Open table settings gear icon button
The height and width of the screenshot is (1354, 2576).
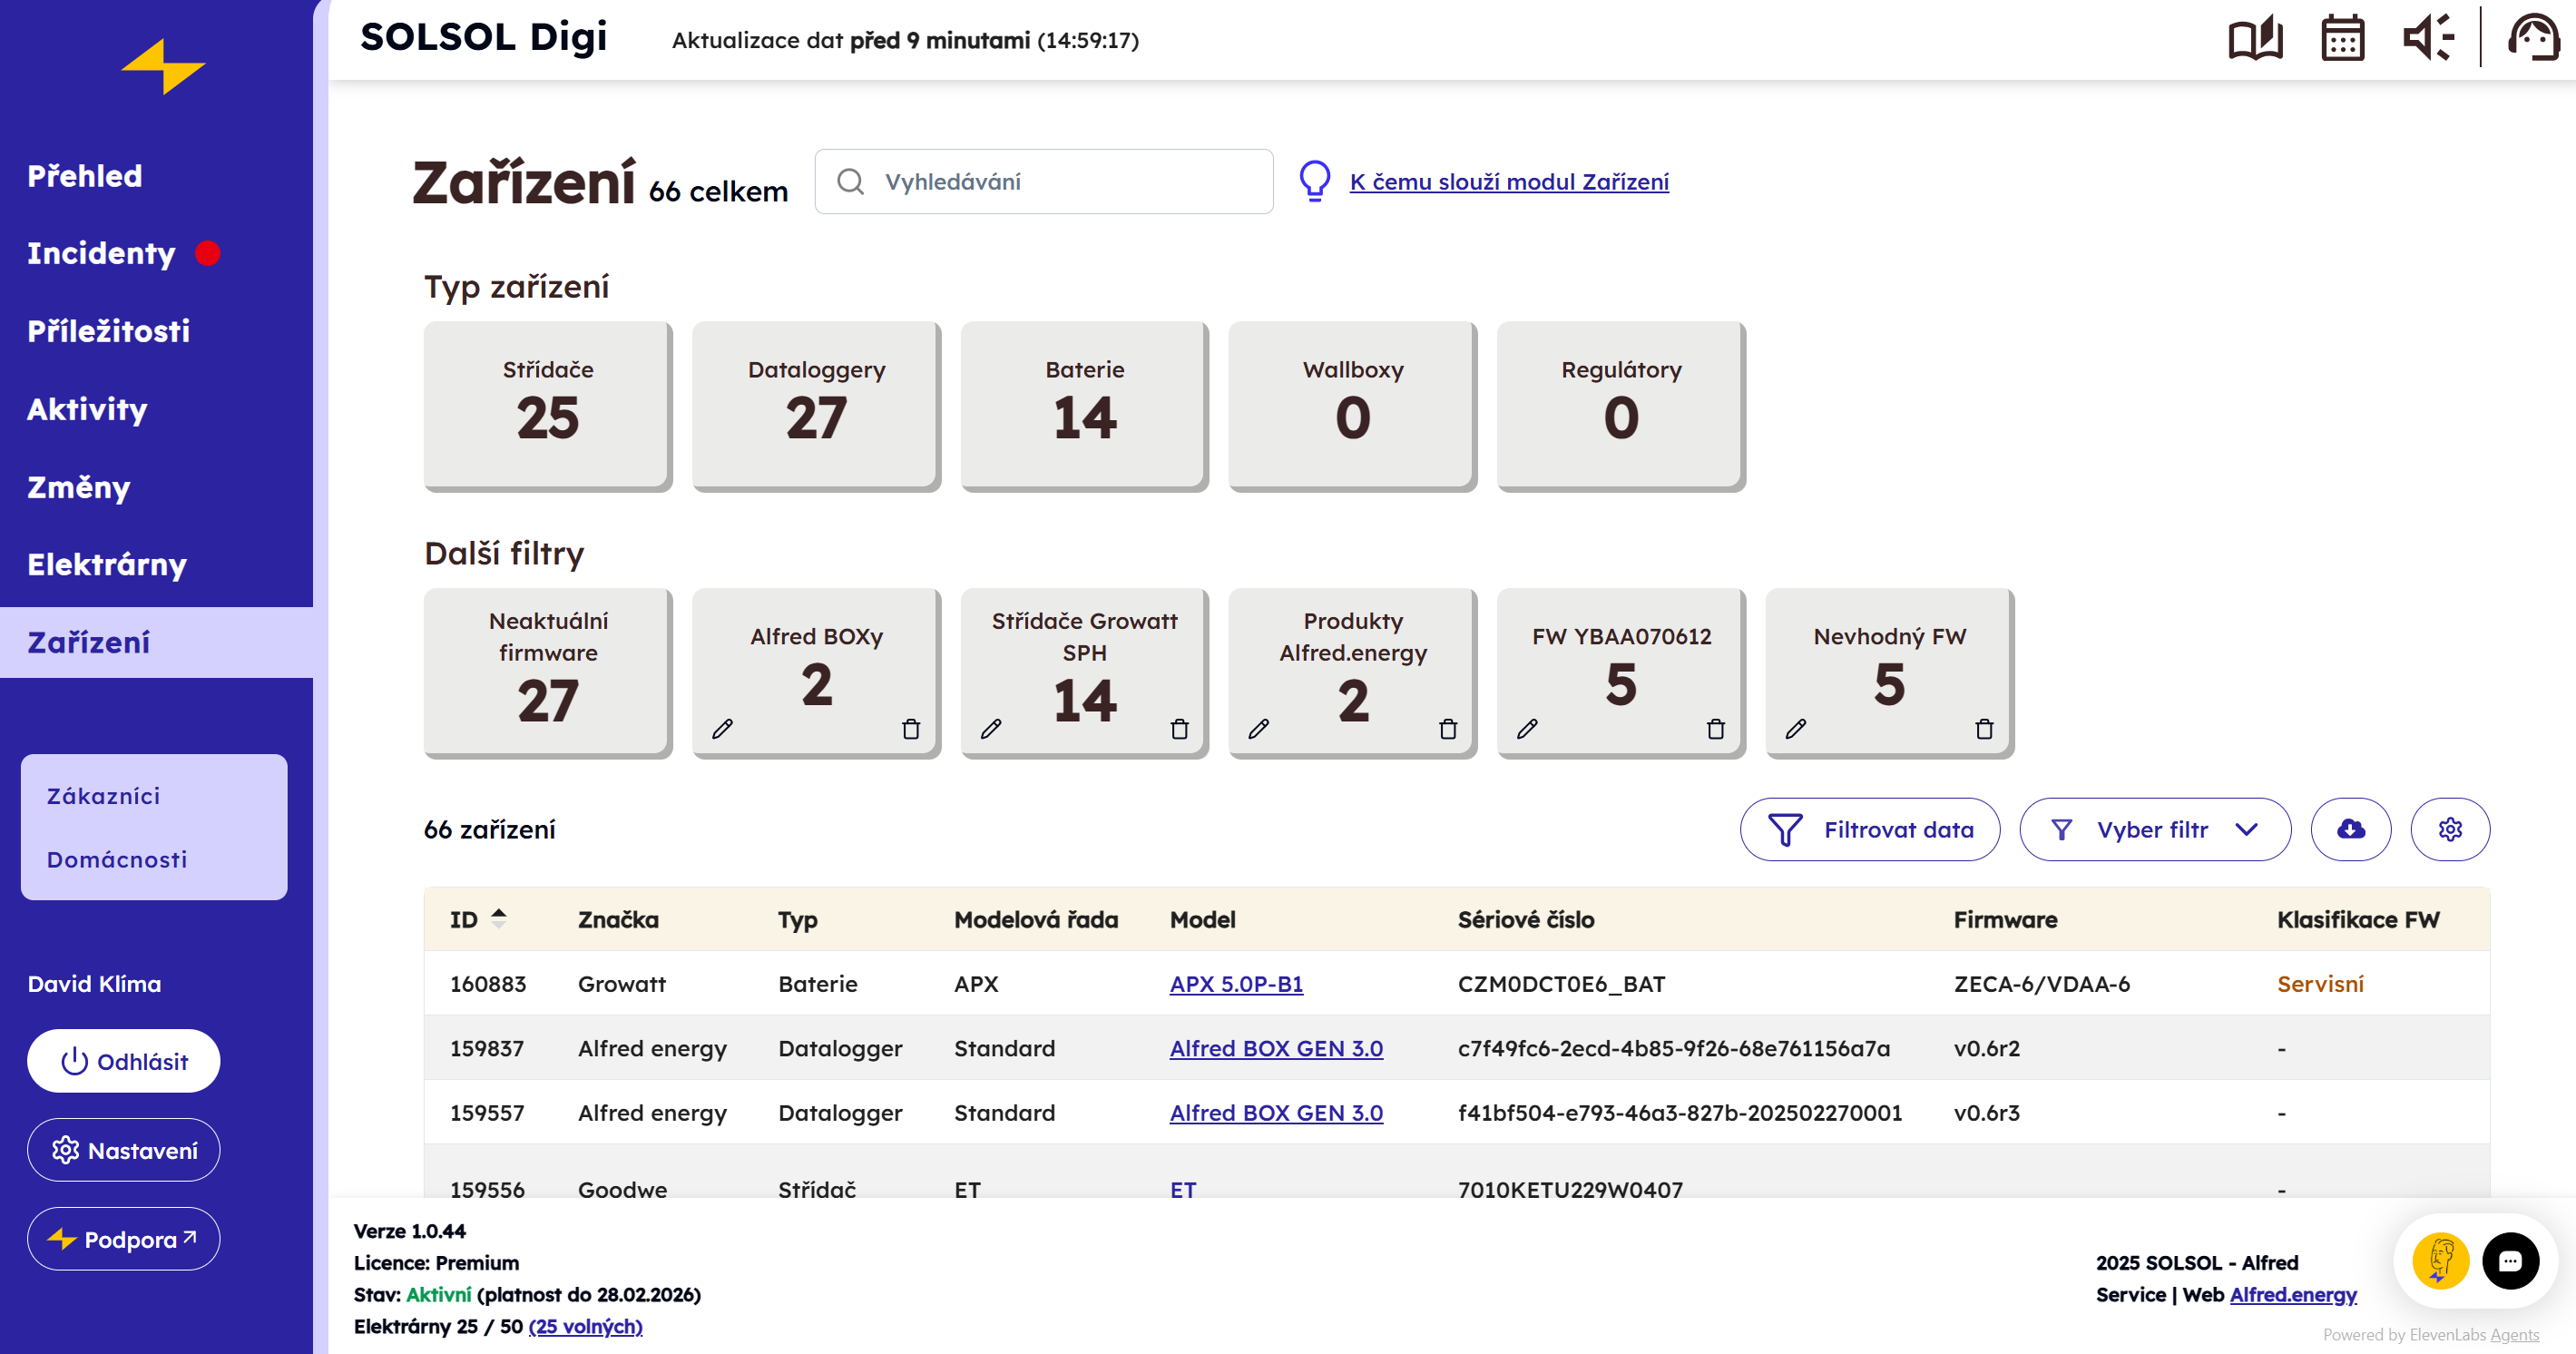(2449, 829)
